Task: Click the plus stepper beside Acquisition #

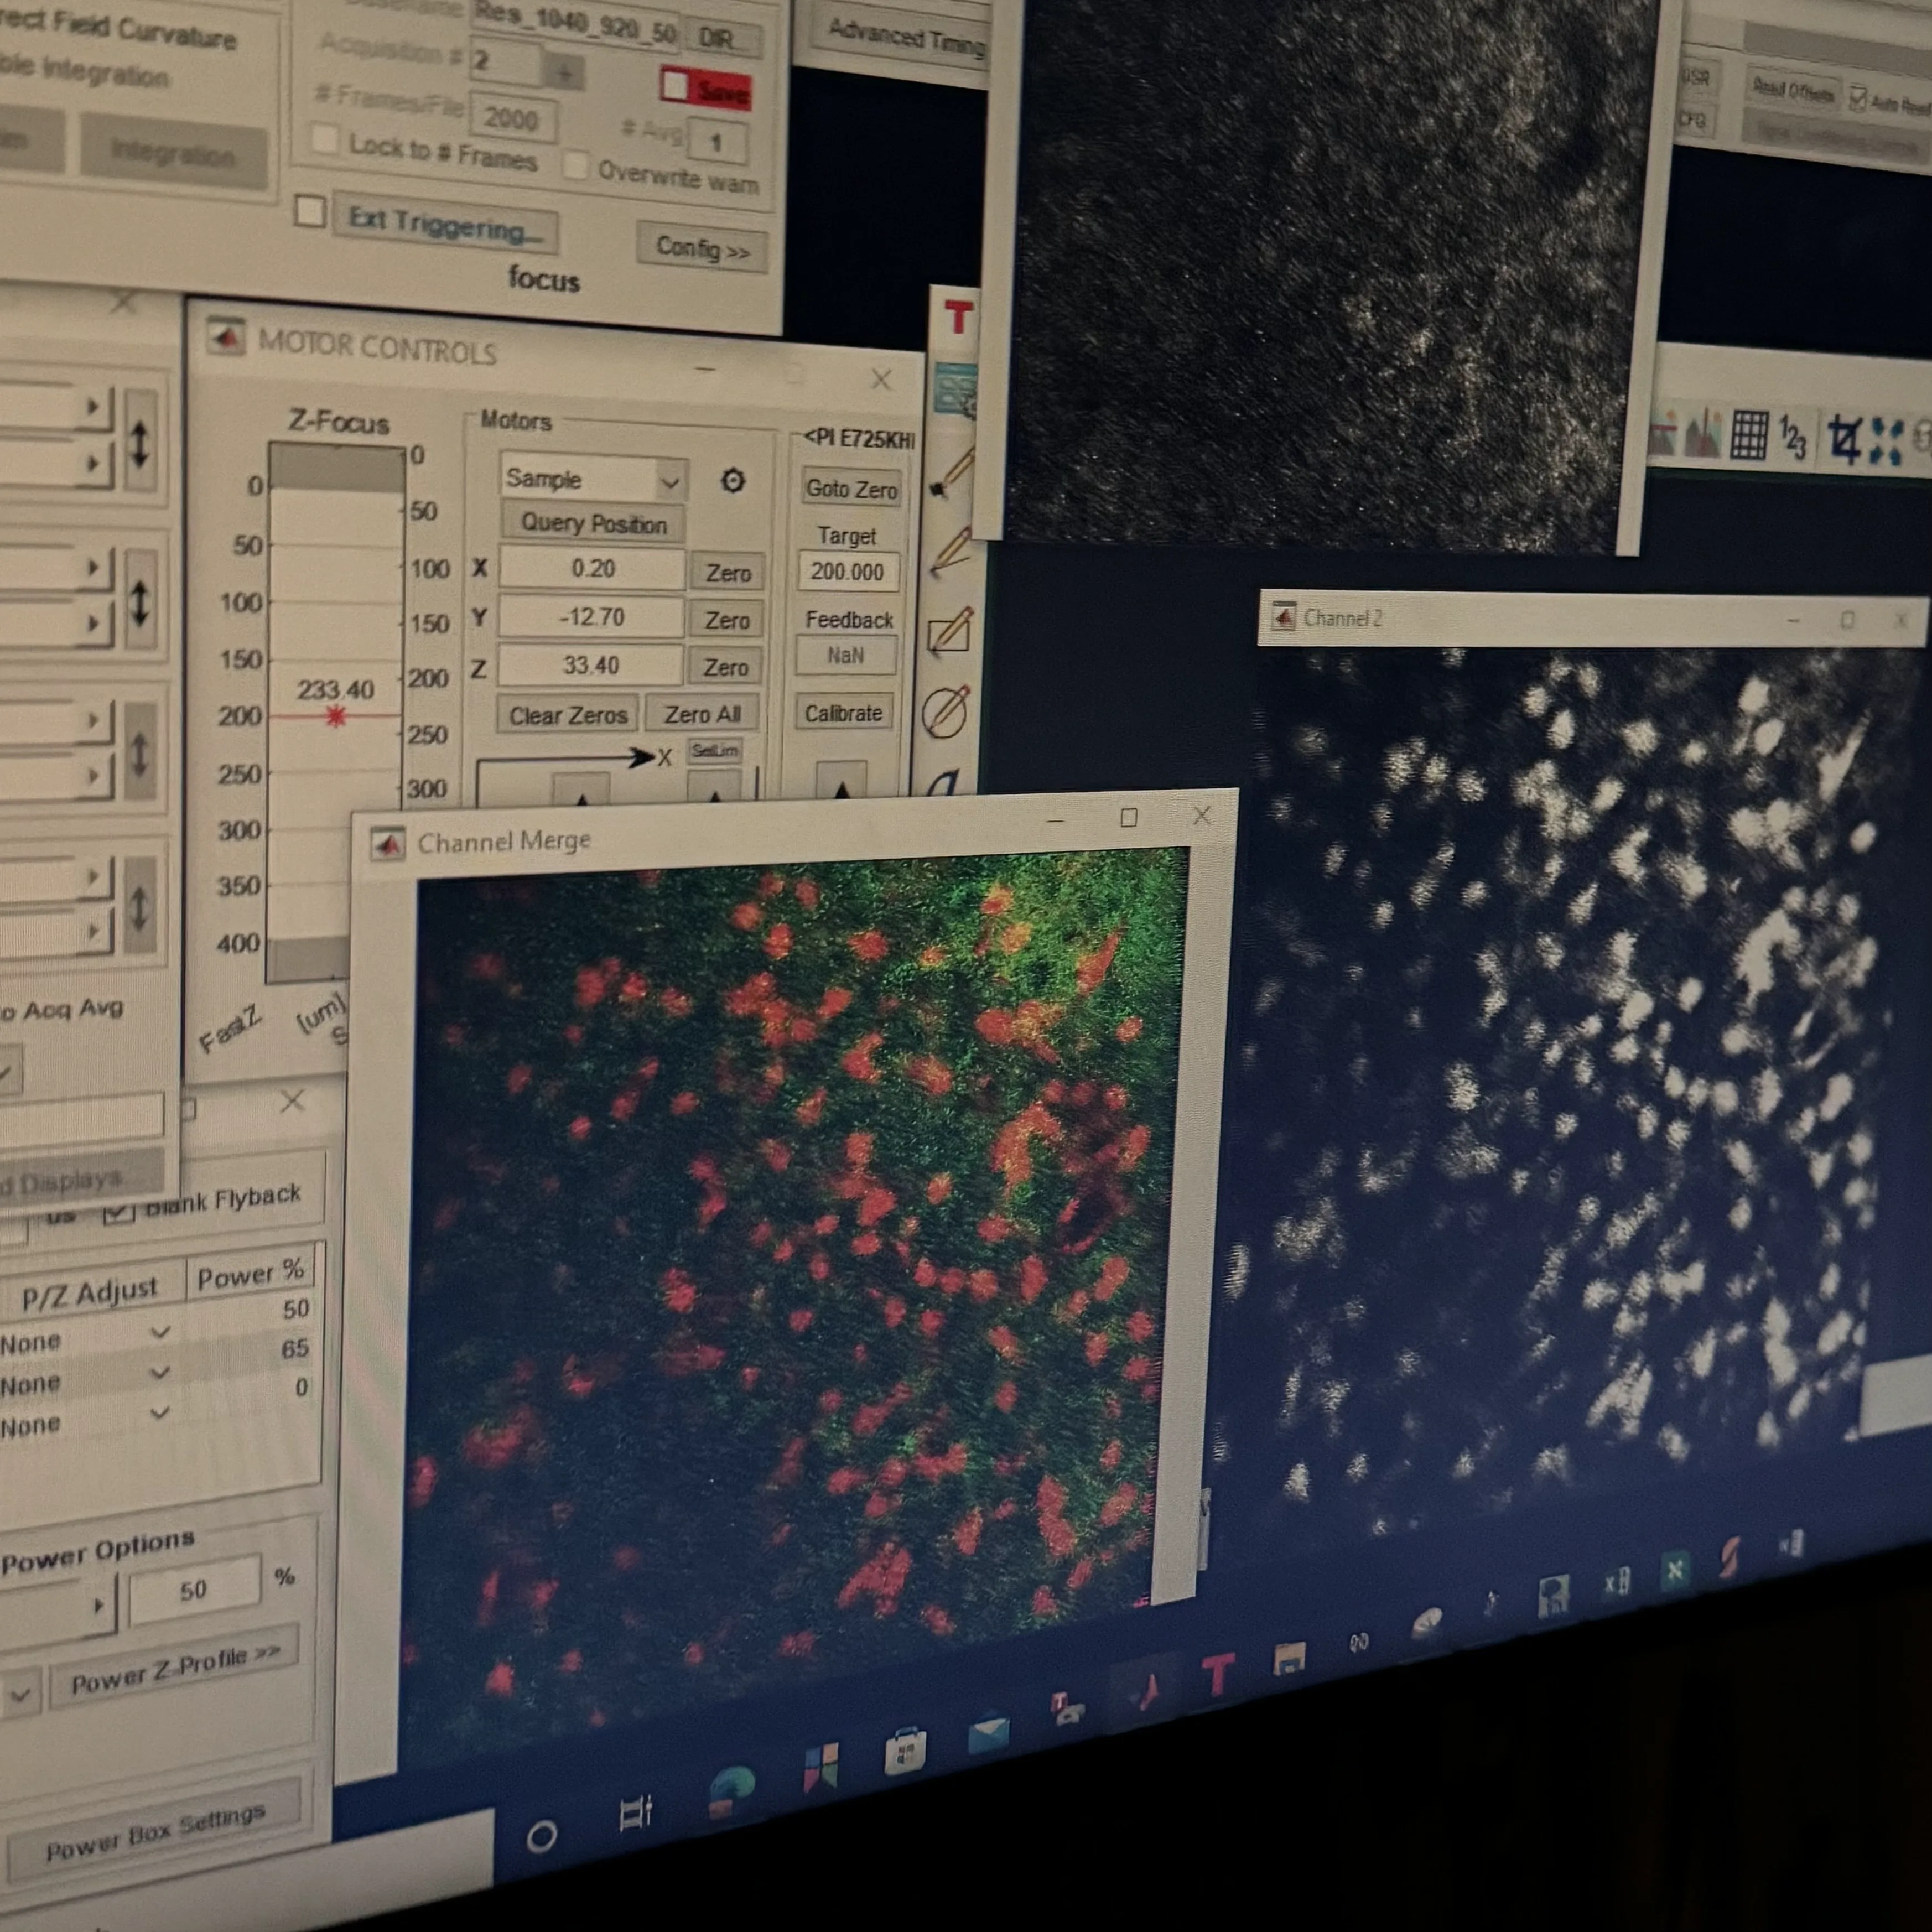Action: click(565, 73)
